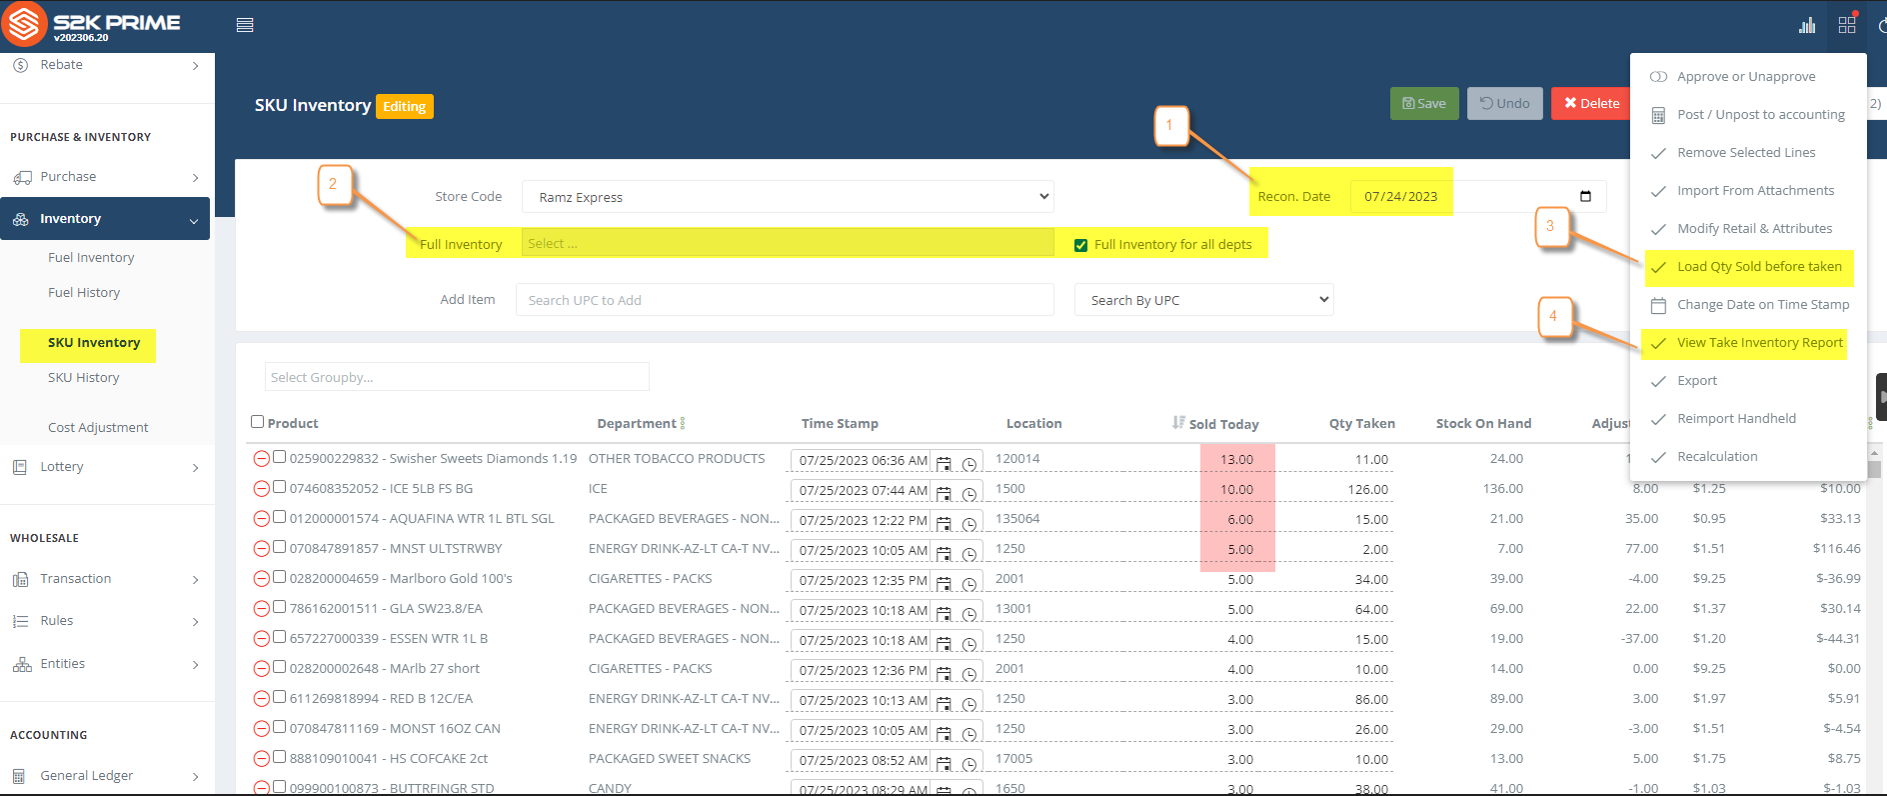This screenshot has width=1887, height=796.
Task: Remove the MONST 16OZ CAN row
Action: (261, 729)
